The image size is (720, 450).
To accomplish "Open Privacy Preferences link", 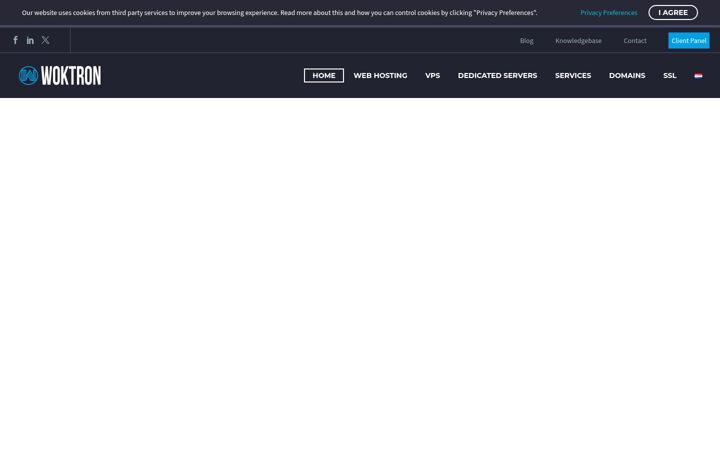I will coord(609,13).
